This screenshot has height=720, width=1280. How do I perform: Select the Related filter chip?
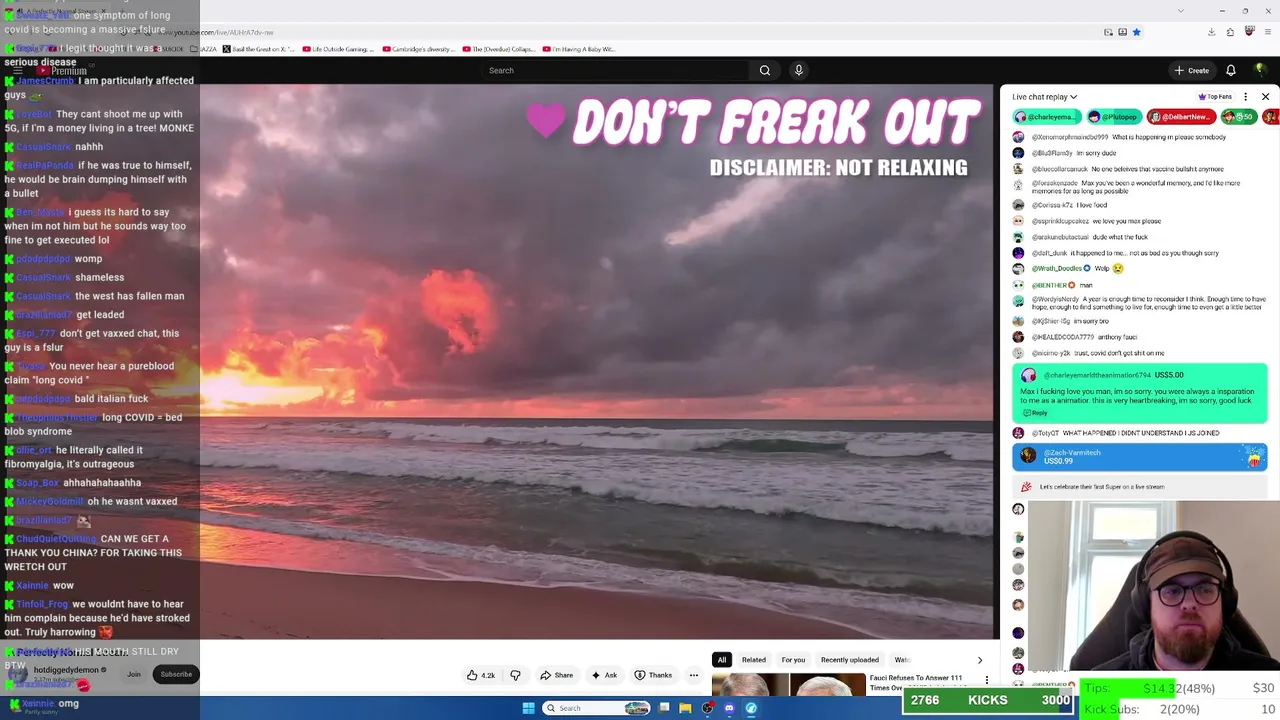coord(754,660)
